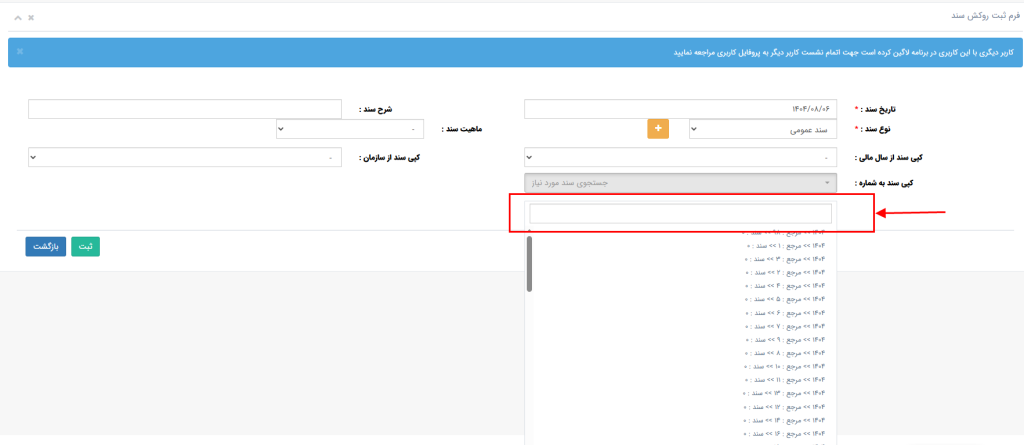Screen dimensions: 1024x445
Task: Open the نوع سند dropdown showing سند عمومی
Action: [765, 129]
